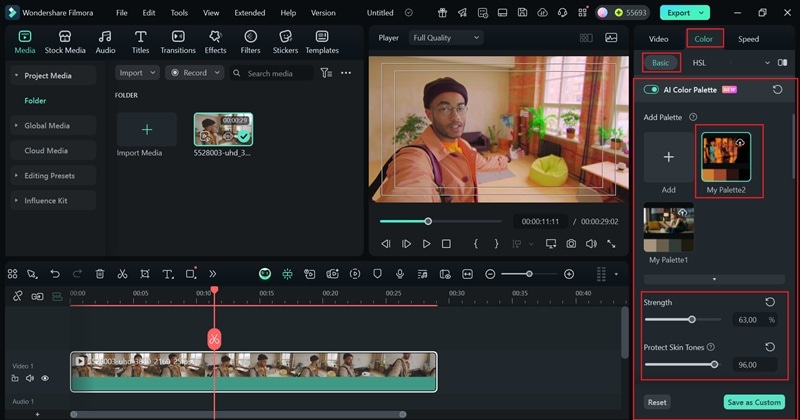Click the Import Media plus tile

[x=147, y=130]
